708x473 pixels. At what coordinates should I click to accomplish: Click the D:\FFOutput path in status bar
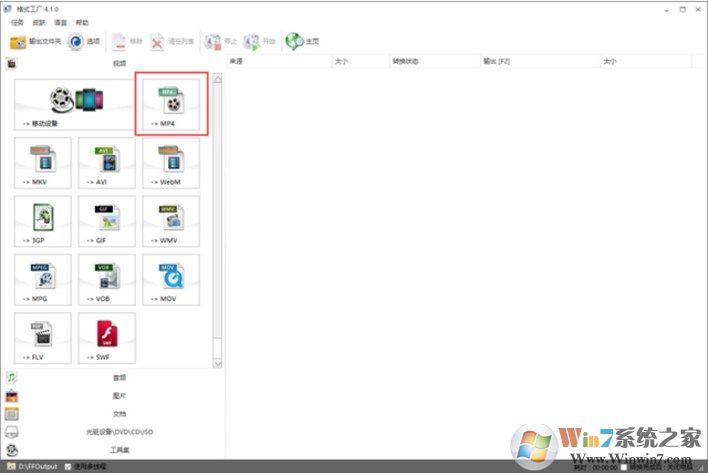(38, 466)
